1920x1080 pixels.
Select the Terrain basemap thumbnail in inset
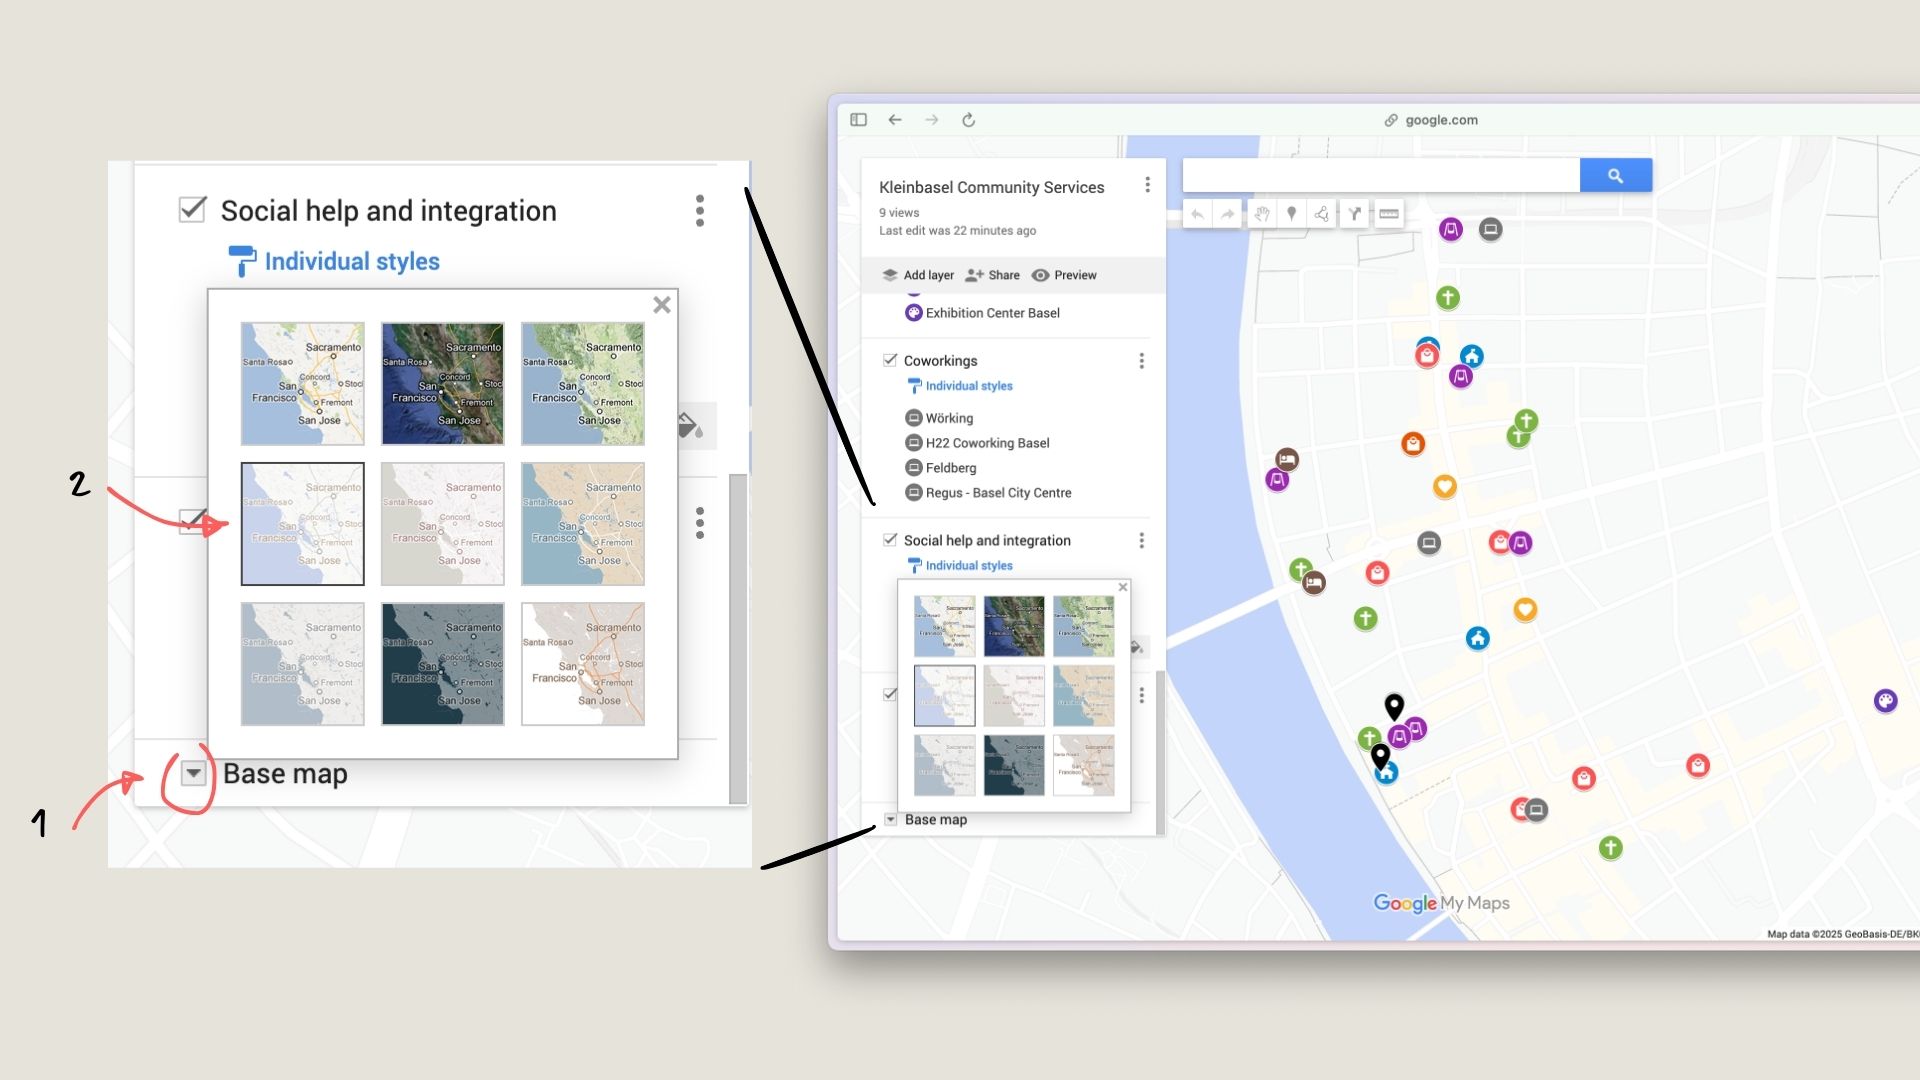583,384
